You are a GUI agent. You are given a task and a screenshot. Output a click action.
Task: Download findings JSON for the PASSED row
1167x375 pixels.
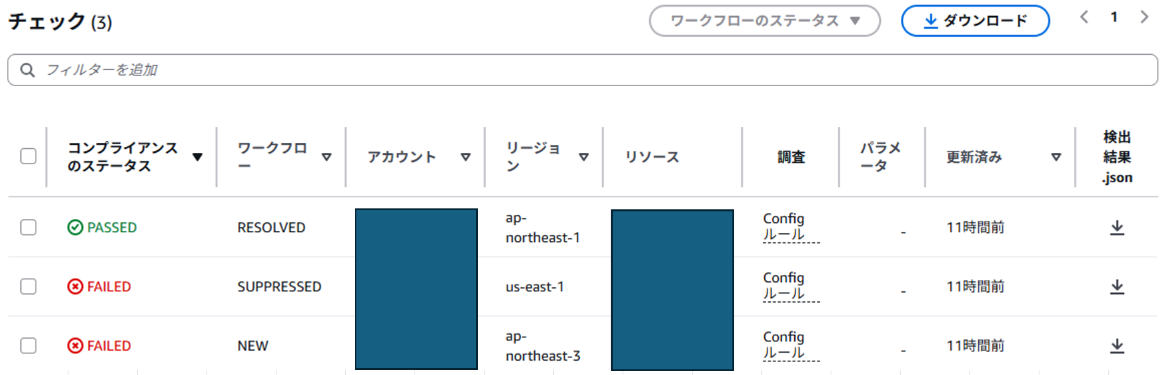[1116, 228]
